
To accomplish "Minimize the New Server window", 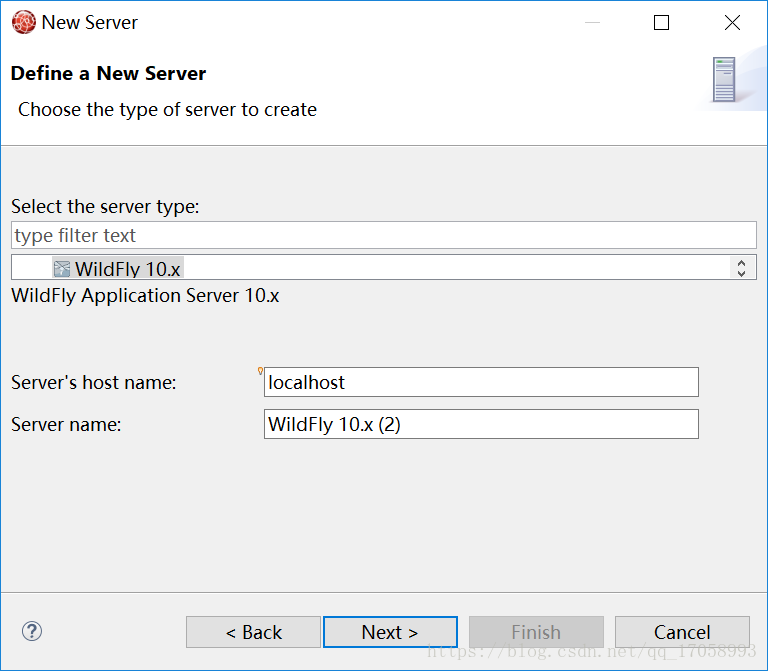I will click(x=592, y=23).
